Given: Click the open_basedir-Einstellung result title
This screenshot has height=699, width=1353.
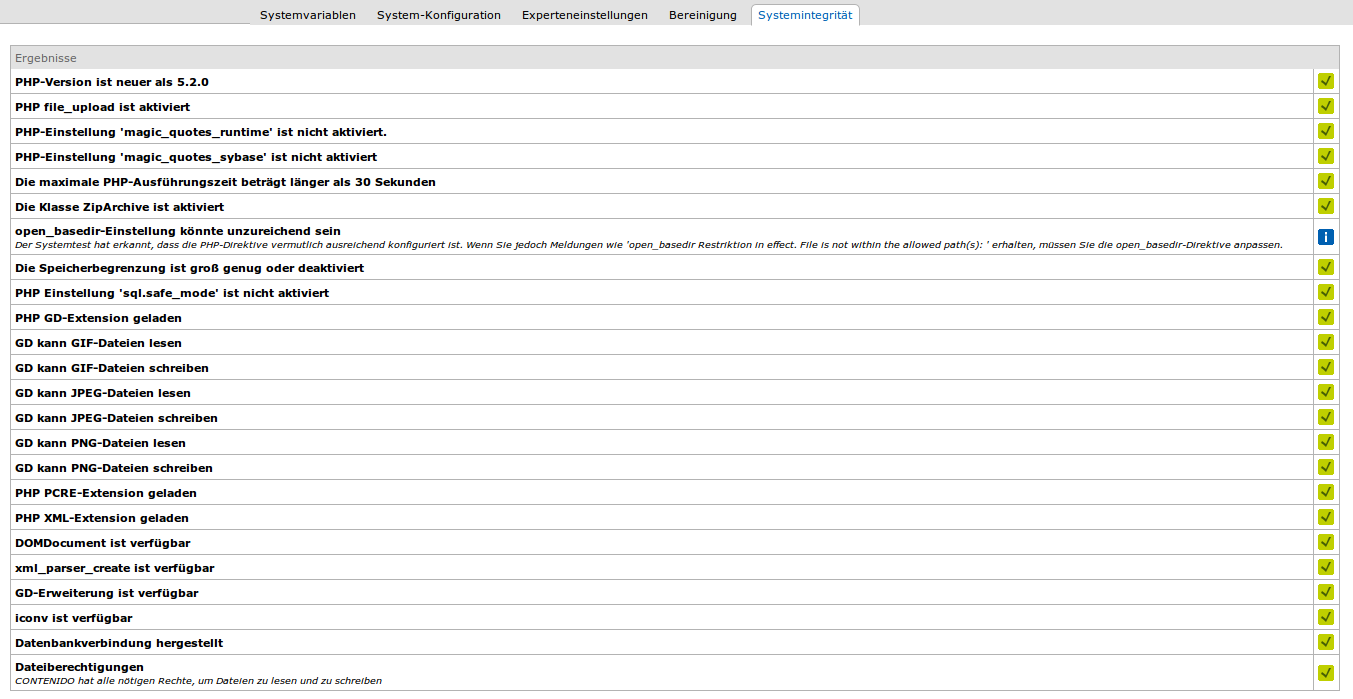Looking at the screenshot, I should pos(178,231).
